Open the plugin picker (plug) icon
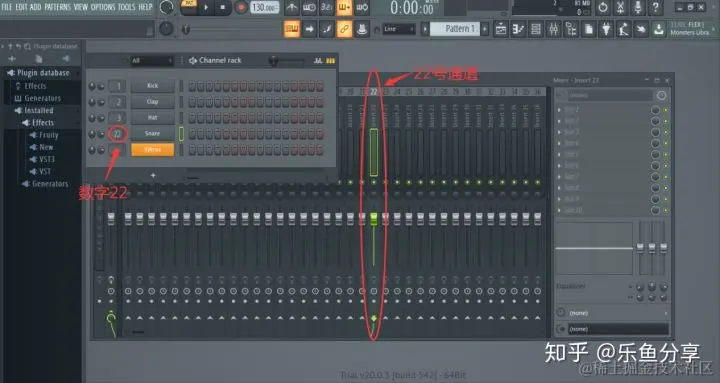 [x=606, y=29]
